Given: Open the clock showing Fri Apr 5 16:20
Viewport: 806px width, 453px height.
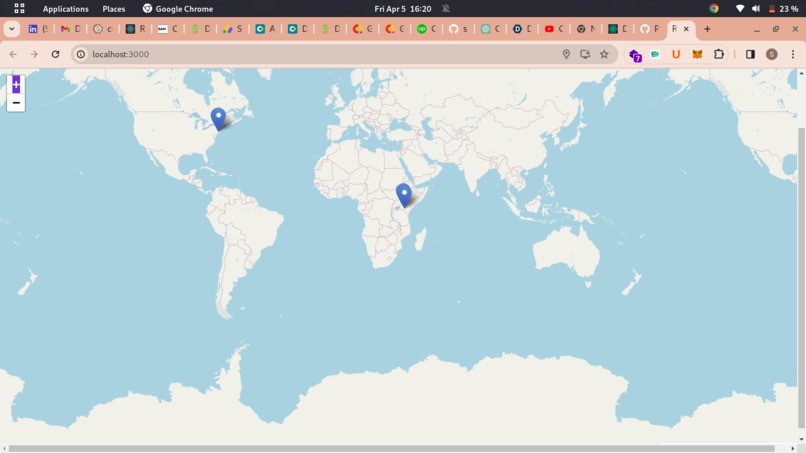Looking at the screenshot, I should click(402, 9).
